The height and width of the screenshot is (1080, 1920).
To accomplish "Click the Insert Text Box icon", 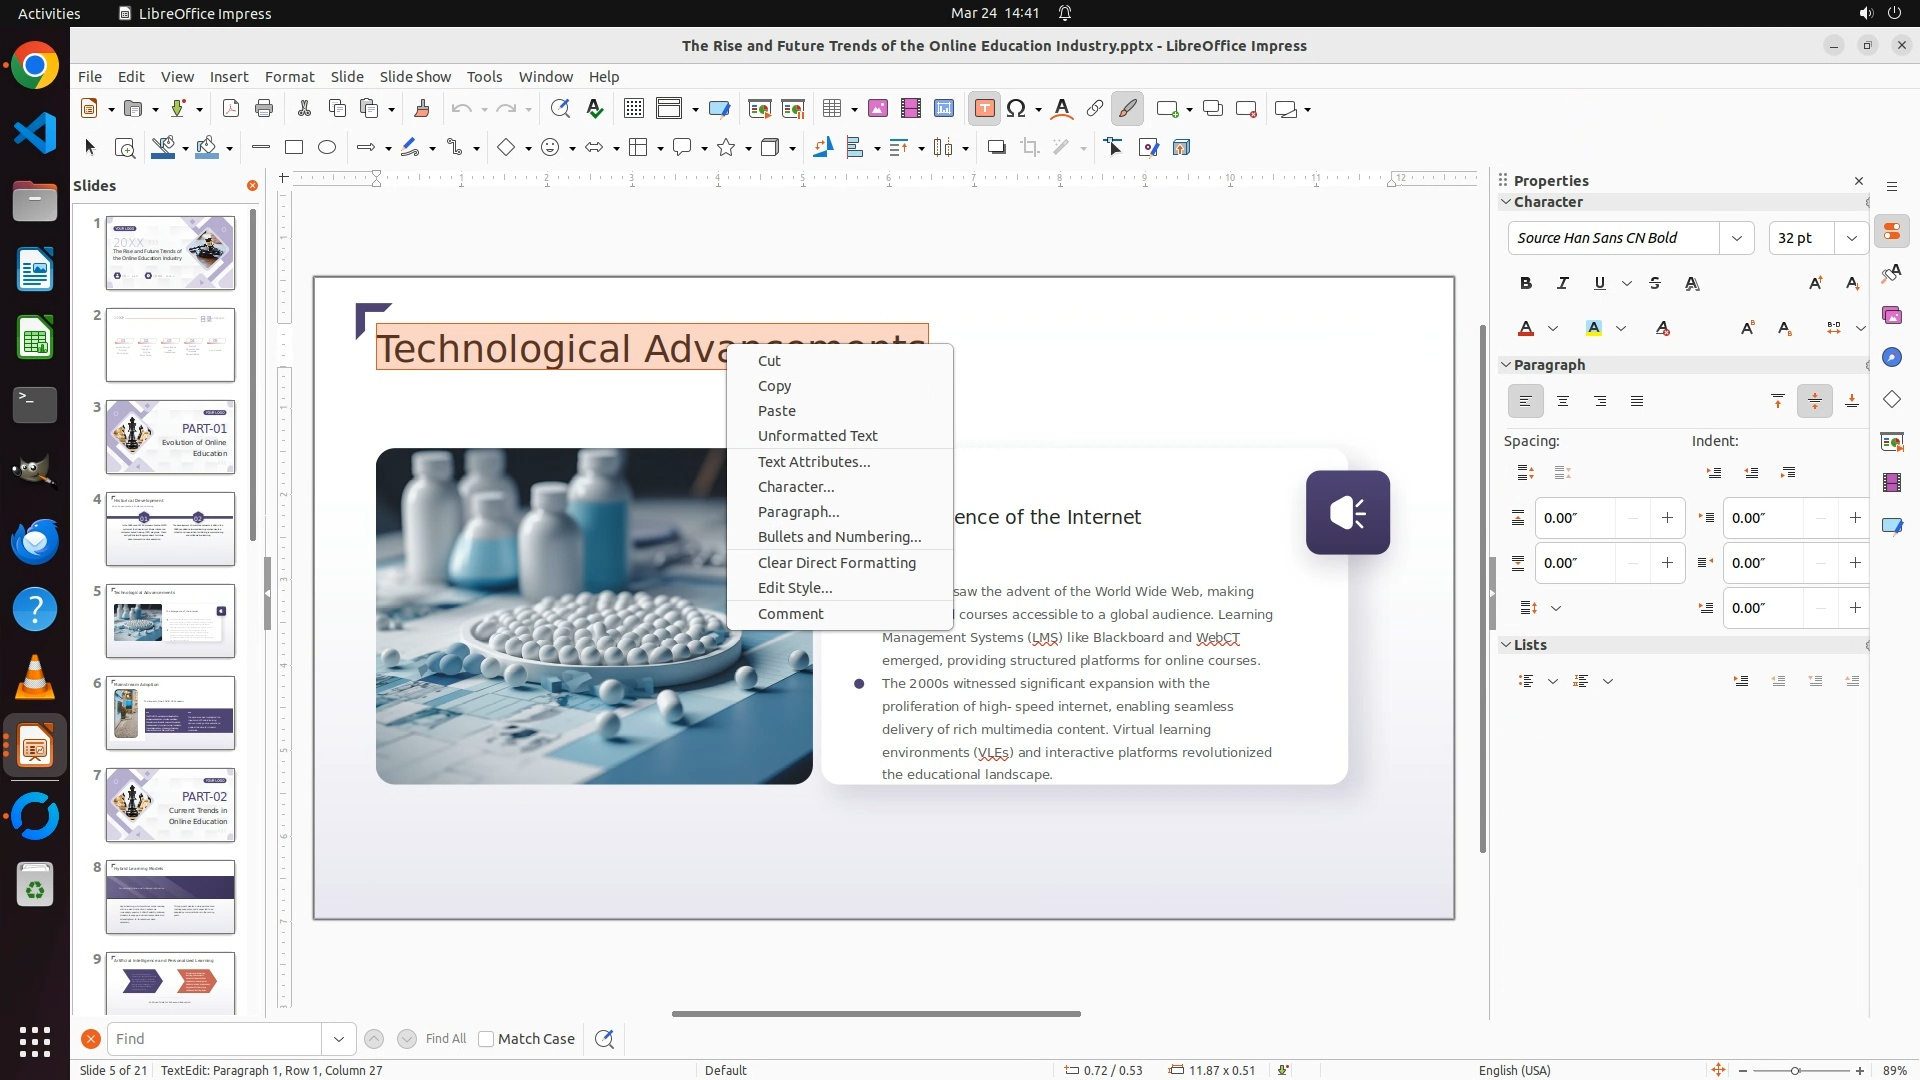I will click(984, 109).
